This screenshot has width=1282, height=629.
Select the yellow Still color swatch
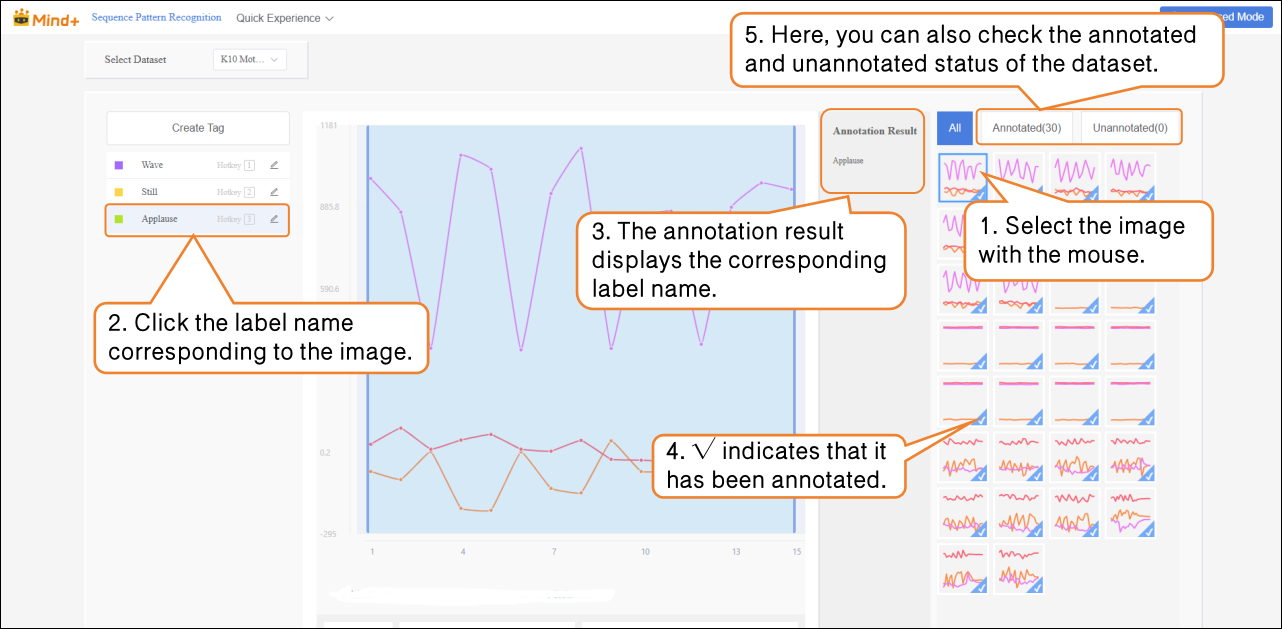pyautogui.click(x=119, y=192)
